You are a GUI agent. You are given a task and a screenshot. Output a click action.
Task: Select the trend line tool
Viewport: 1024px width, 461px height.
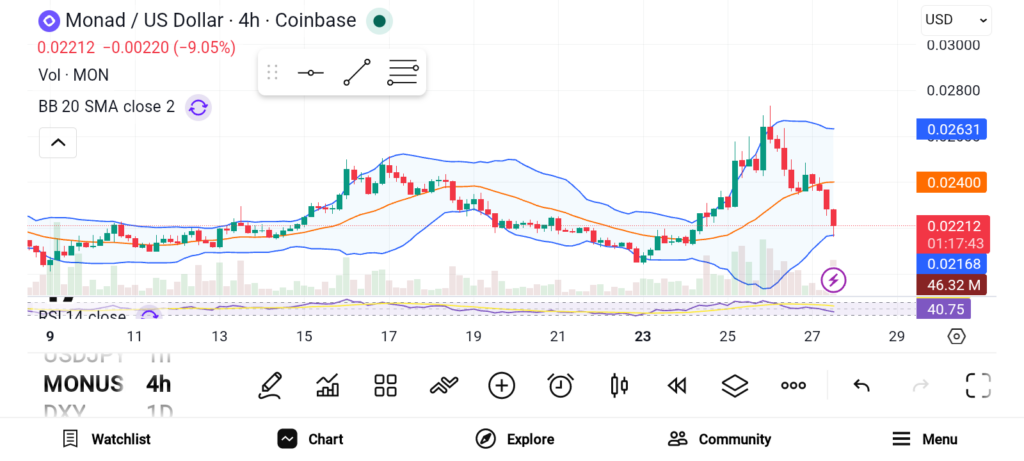[357, 73]
